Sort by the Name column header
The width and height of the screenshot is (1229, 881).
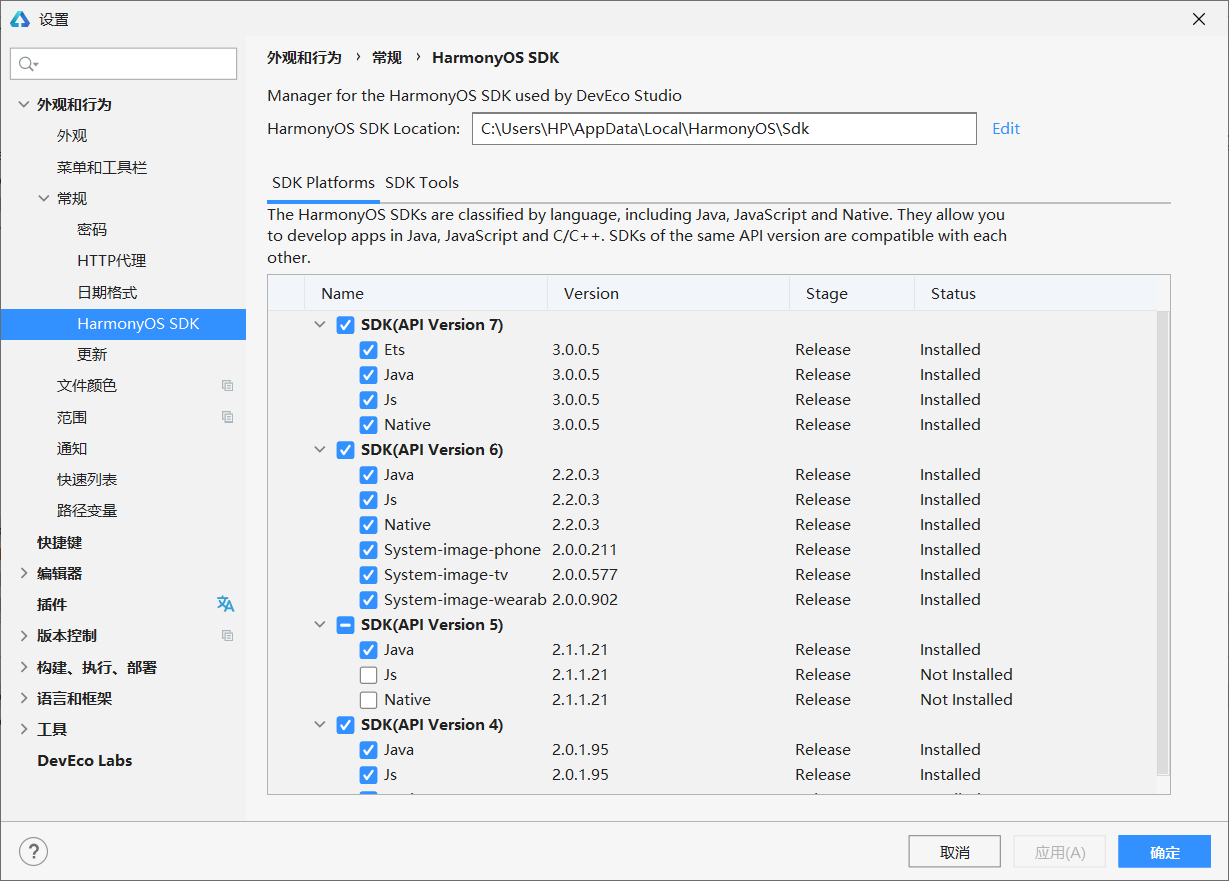[426, 293]
